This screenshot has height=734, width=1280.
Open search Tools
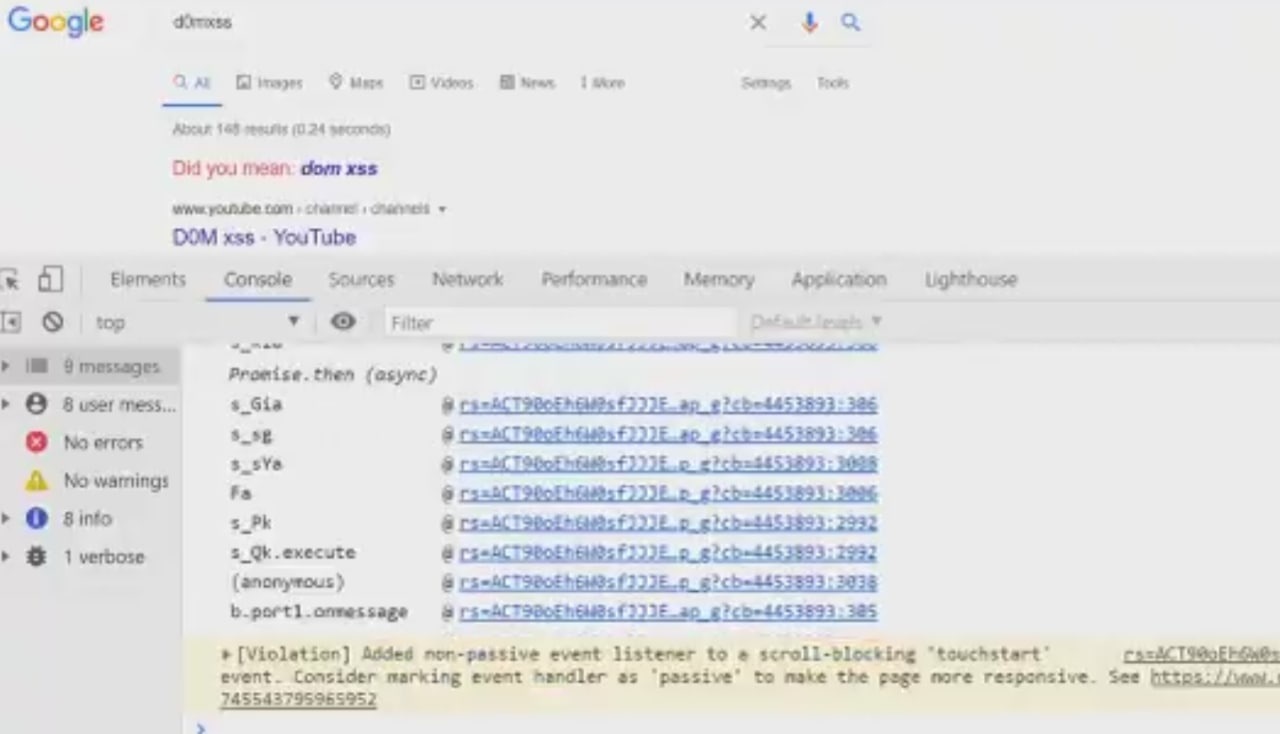pyautogui.click(x=833, y=83)
